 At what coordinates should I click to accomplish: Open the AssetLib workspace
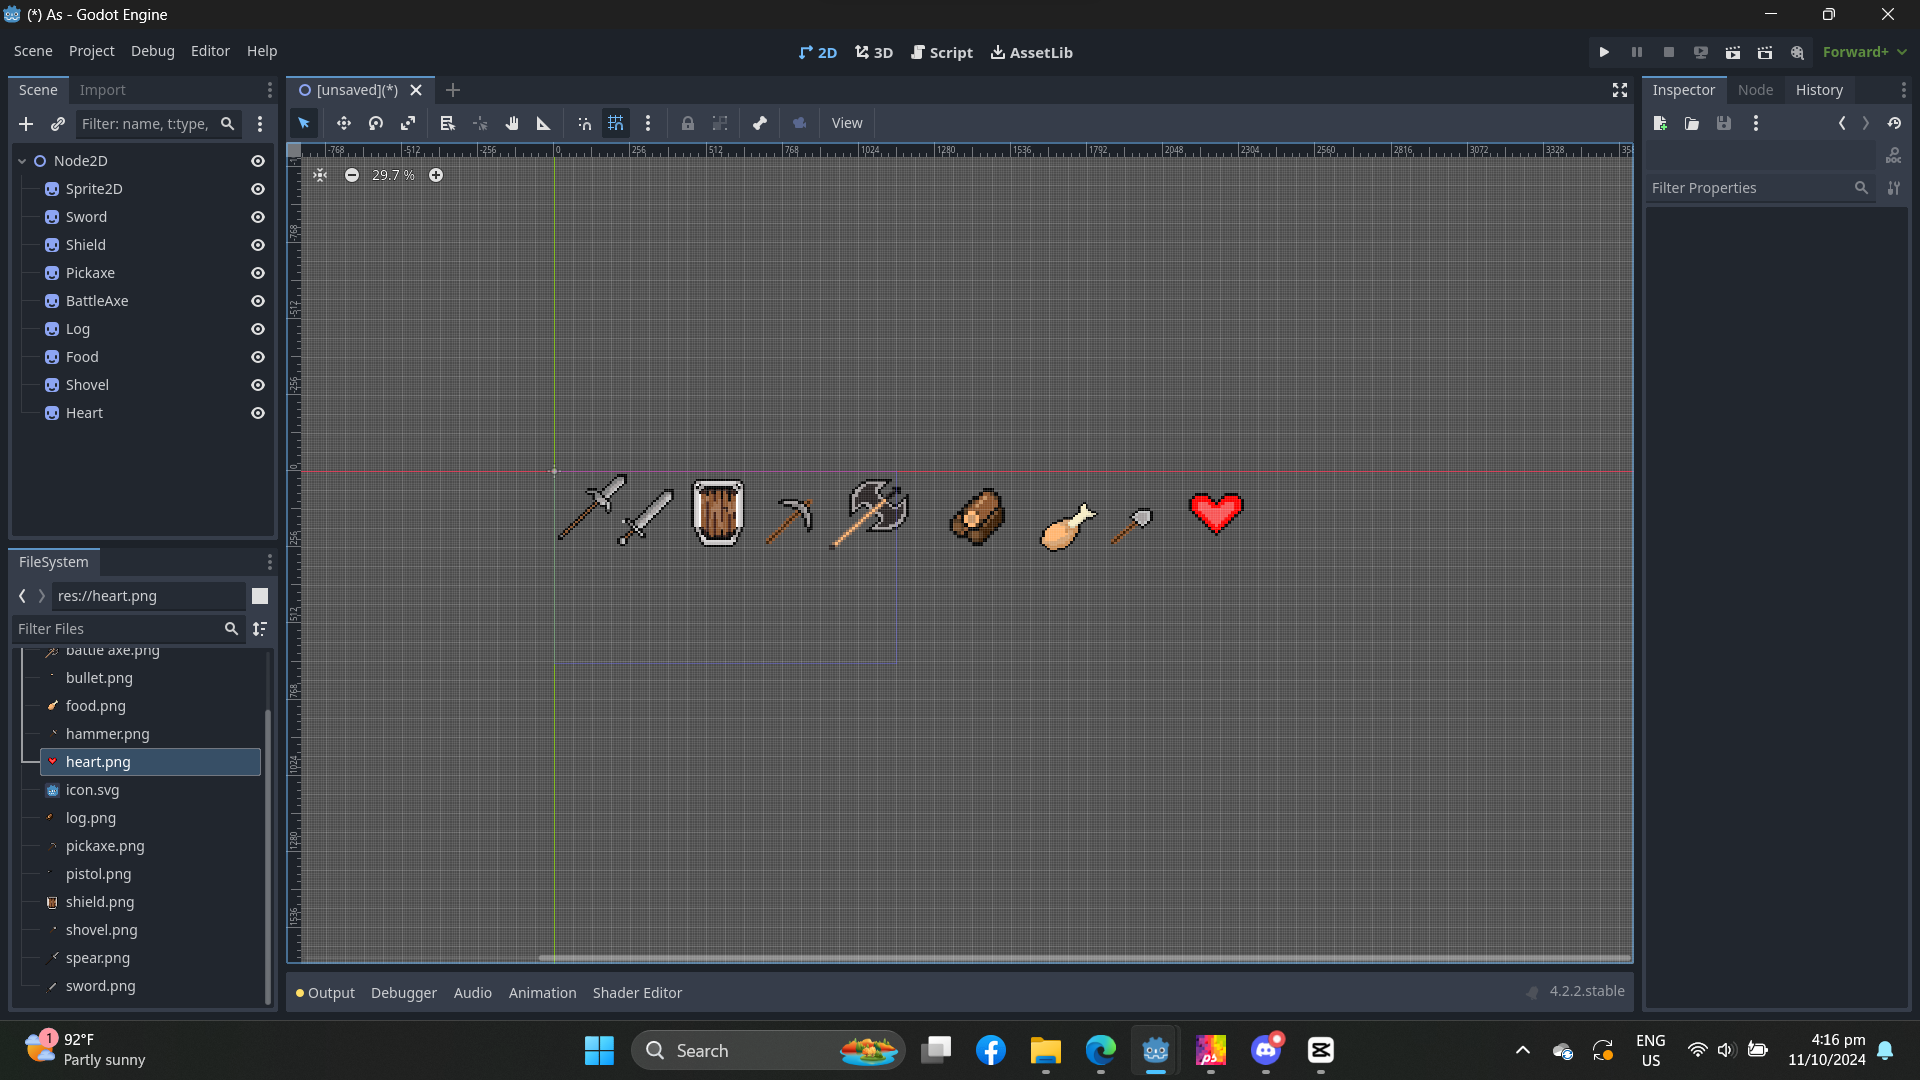1032,52
